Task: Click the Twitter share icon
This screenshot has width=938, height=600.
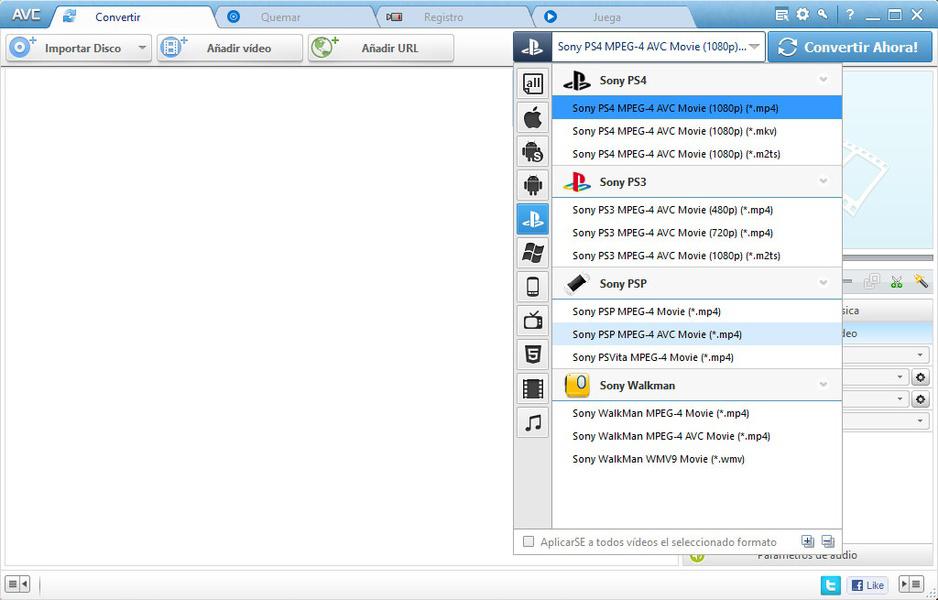Action: coord(830,585)
